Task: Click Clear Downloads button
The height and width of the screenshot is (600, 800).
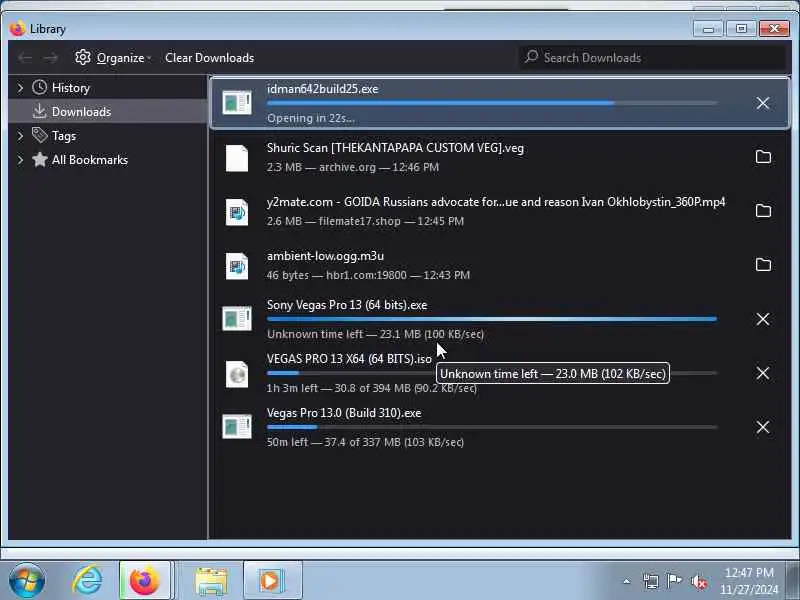Action: pos(209,58)
